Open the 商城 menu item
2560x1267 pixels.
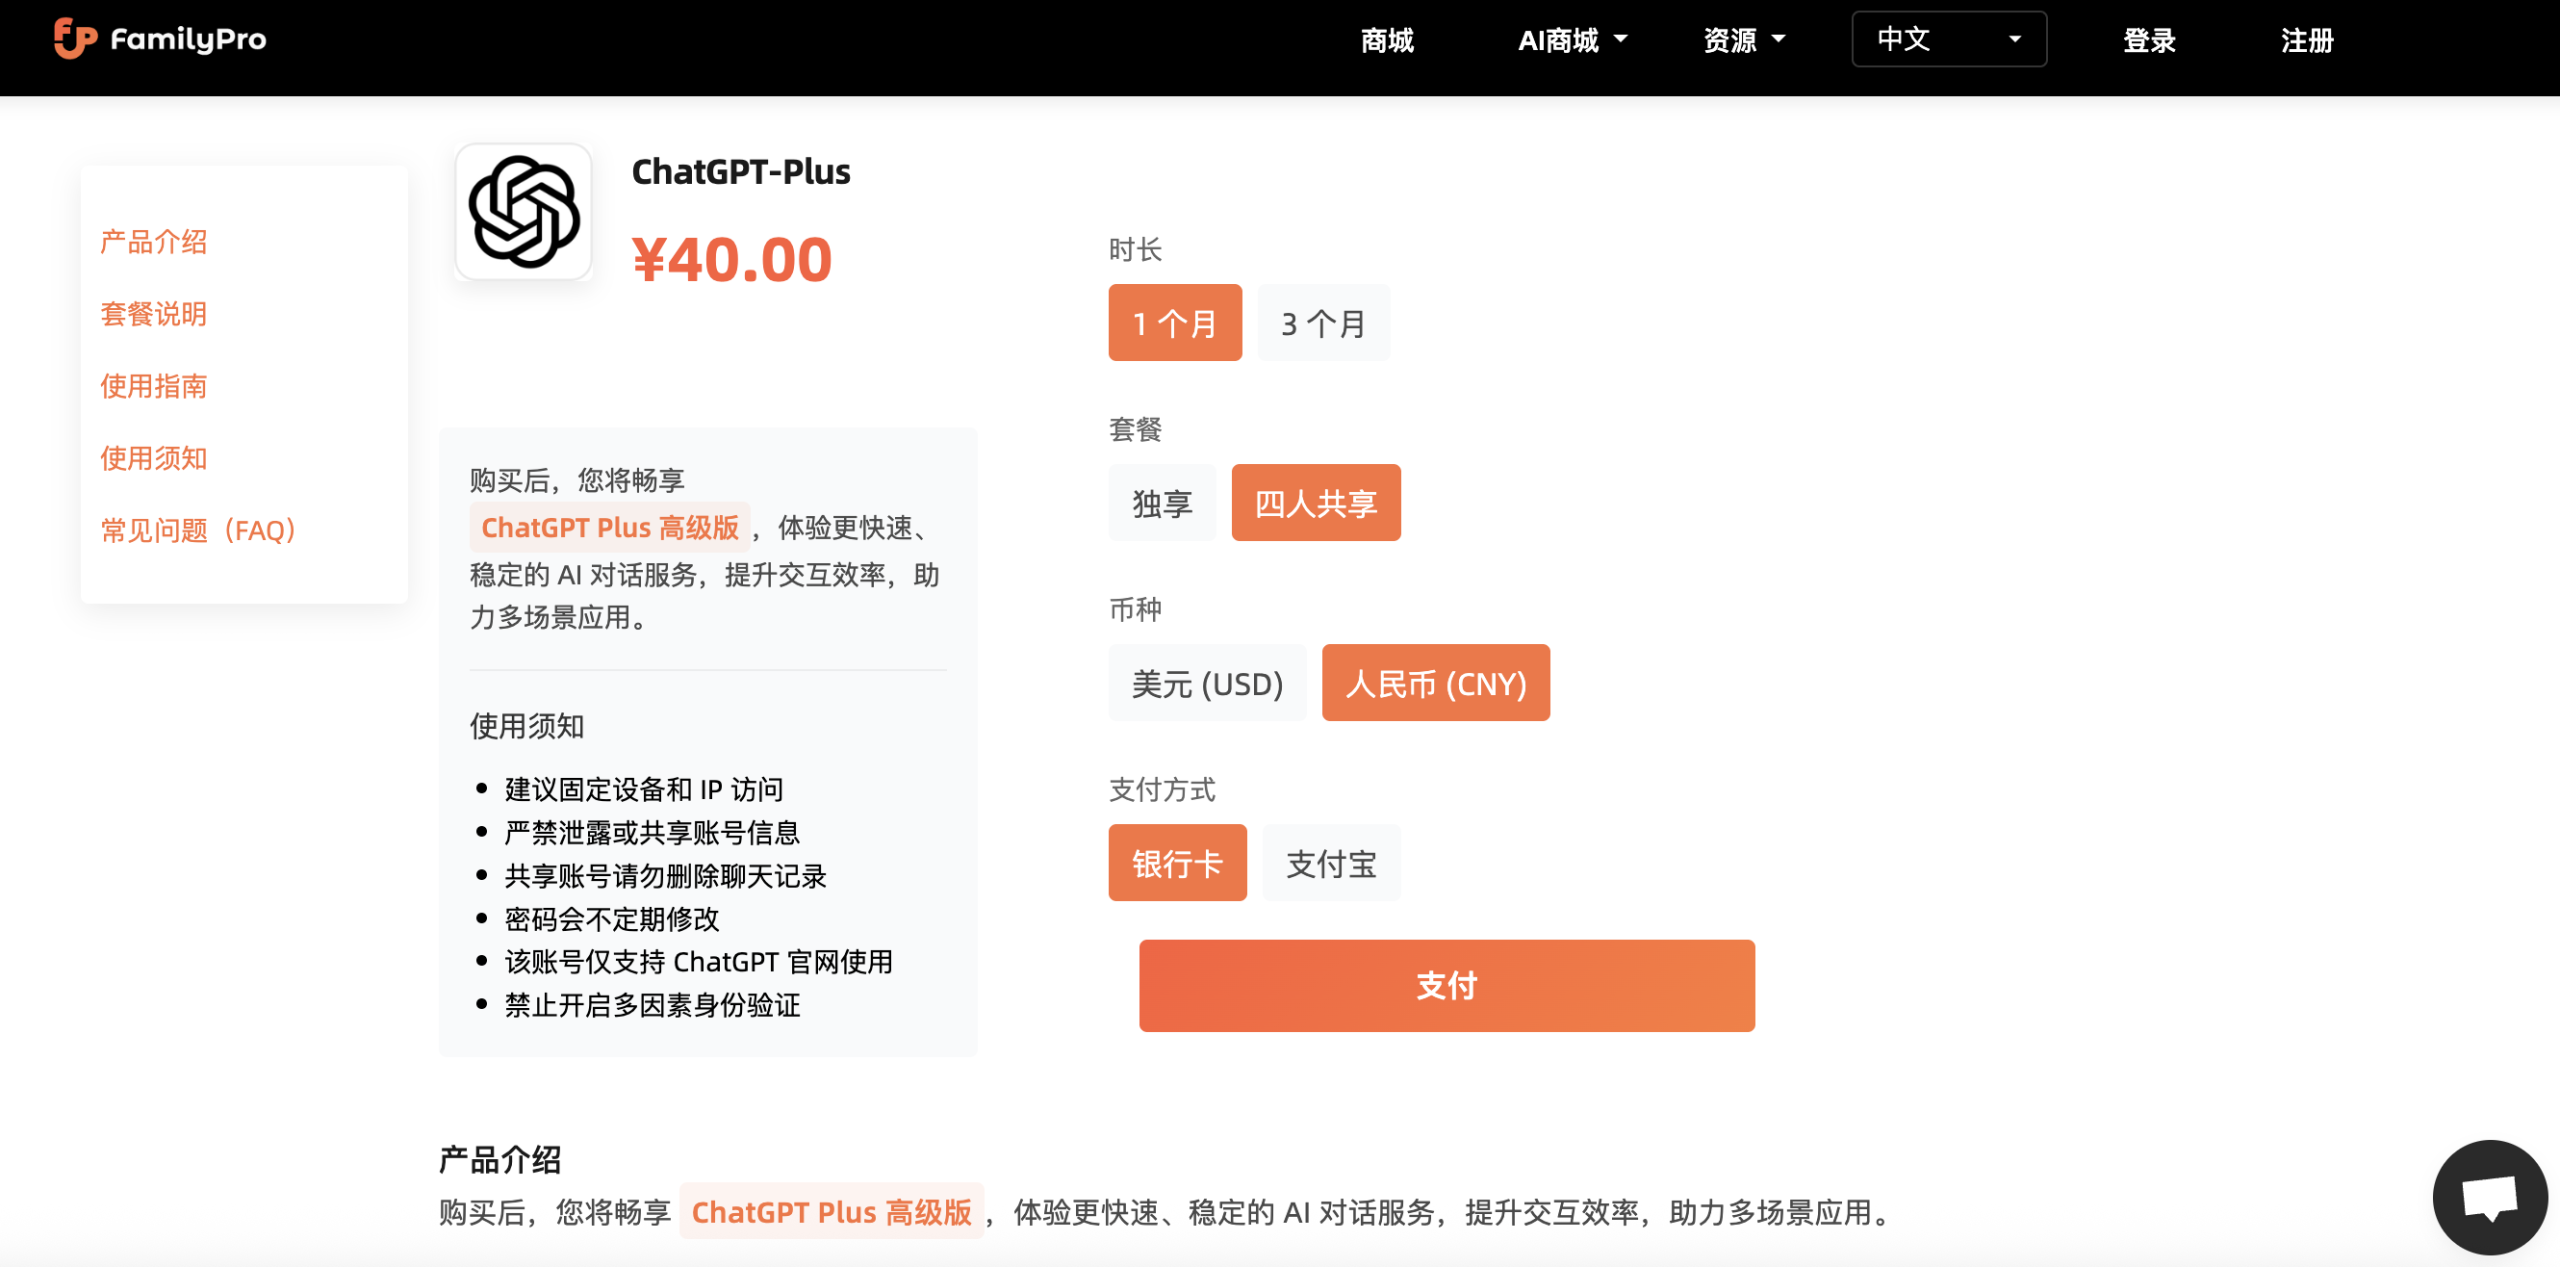[1387, 40]
